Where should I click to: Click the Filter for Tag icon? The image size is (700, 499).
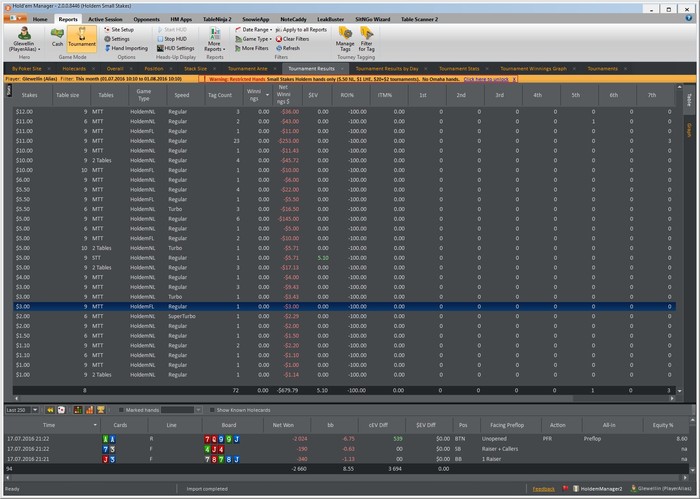pyautogui.click(x=367, y=39)
